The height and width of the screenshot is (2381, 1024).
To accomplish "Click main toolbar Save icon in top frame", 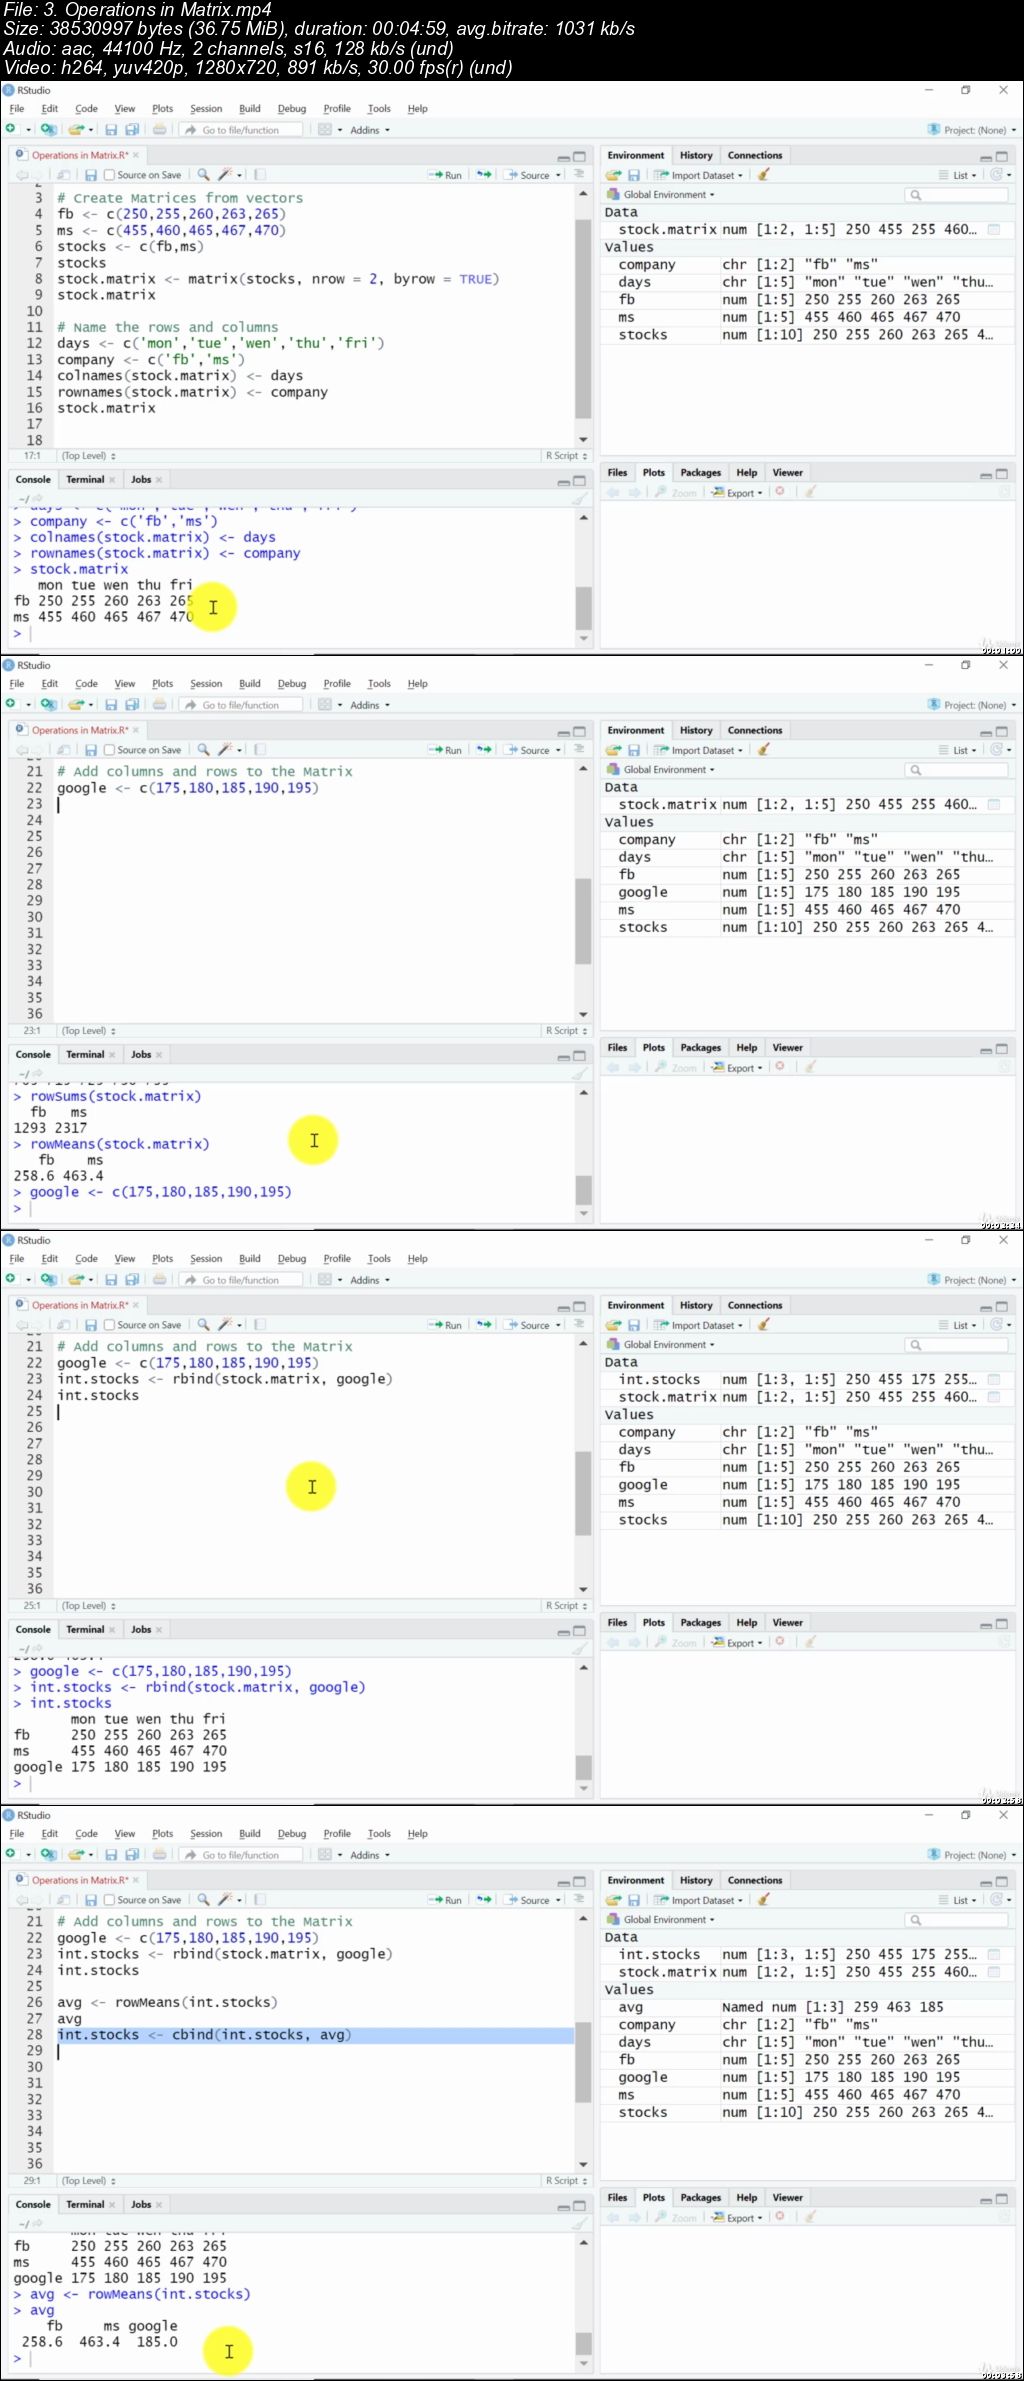I will (111, 129).
